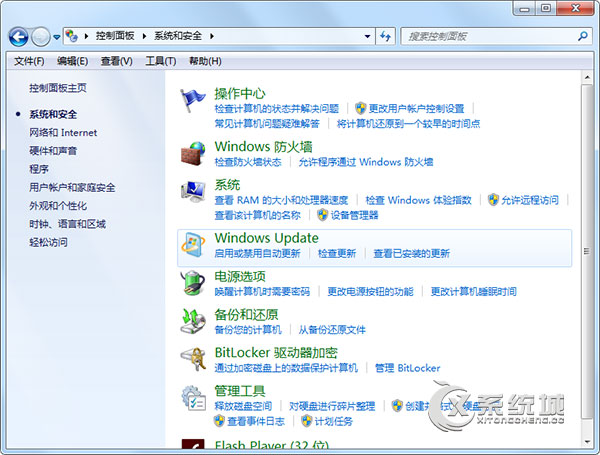The image size is (600, 455).
Task: Open the 编辑(E) menu
Action: click(72, 61)
